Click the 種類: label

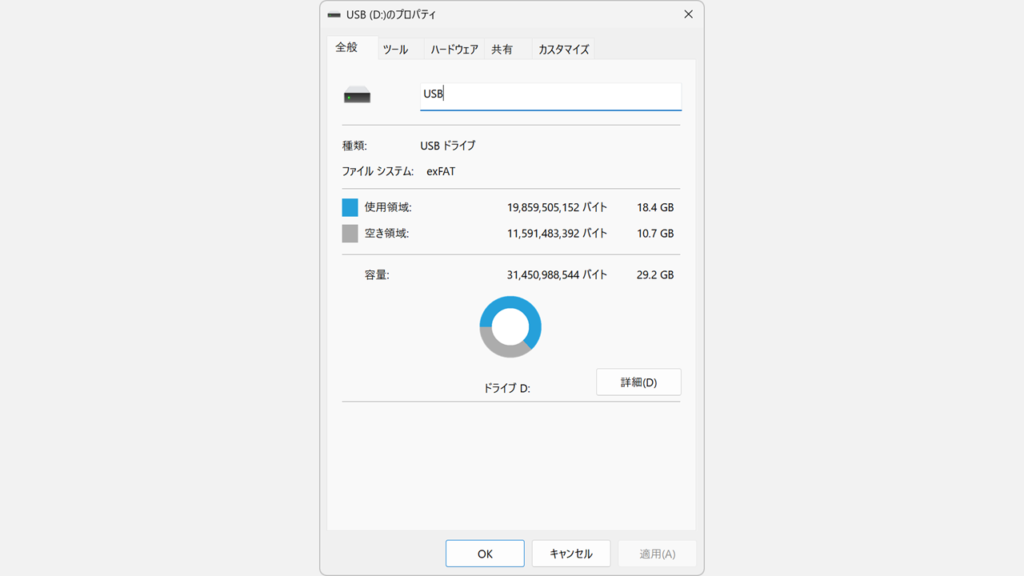355,146
